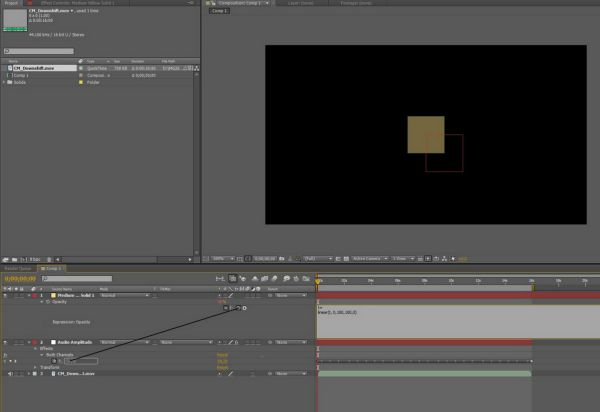
Task: Toggle the Auto-keyframe timeline button
Action: pos(296,279)
